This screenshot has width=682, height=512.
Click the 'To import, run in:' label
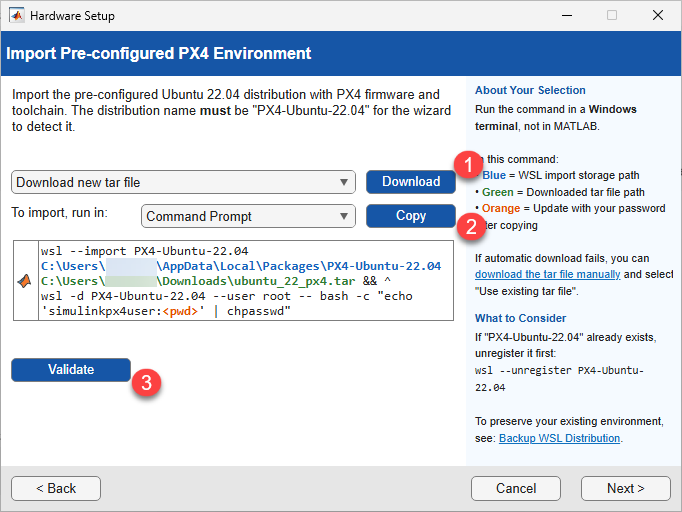pos(60,212)
